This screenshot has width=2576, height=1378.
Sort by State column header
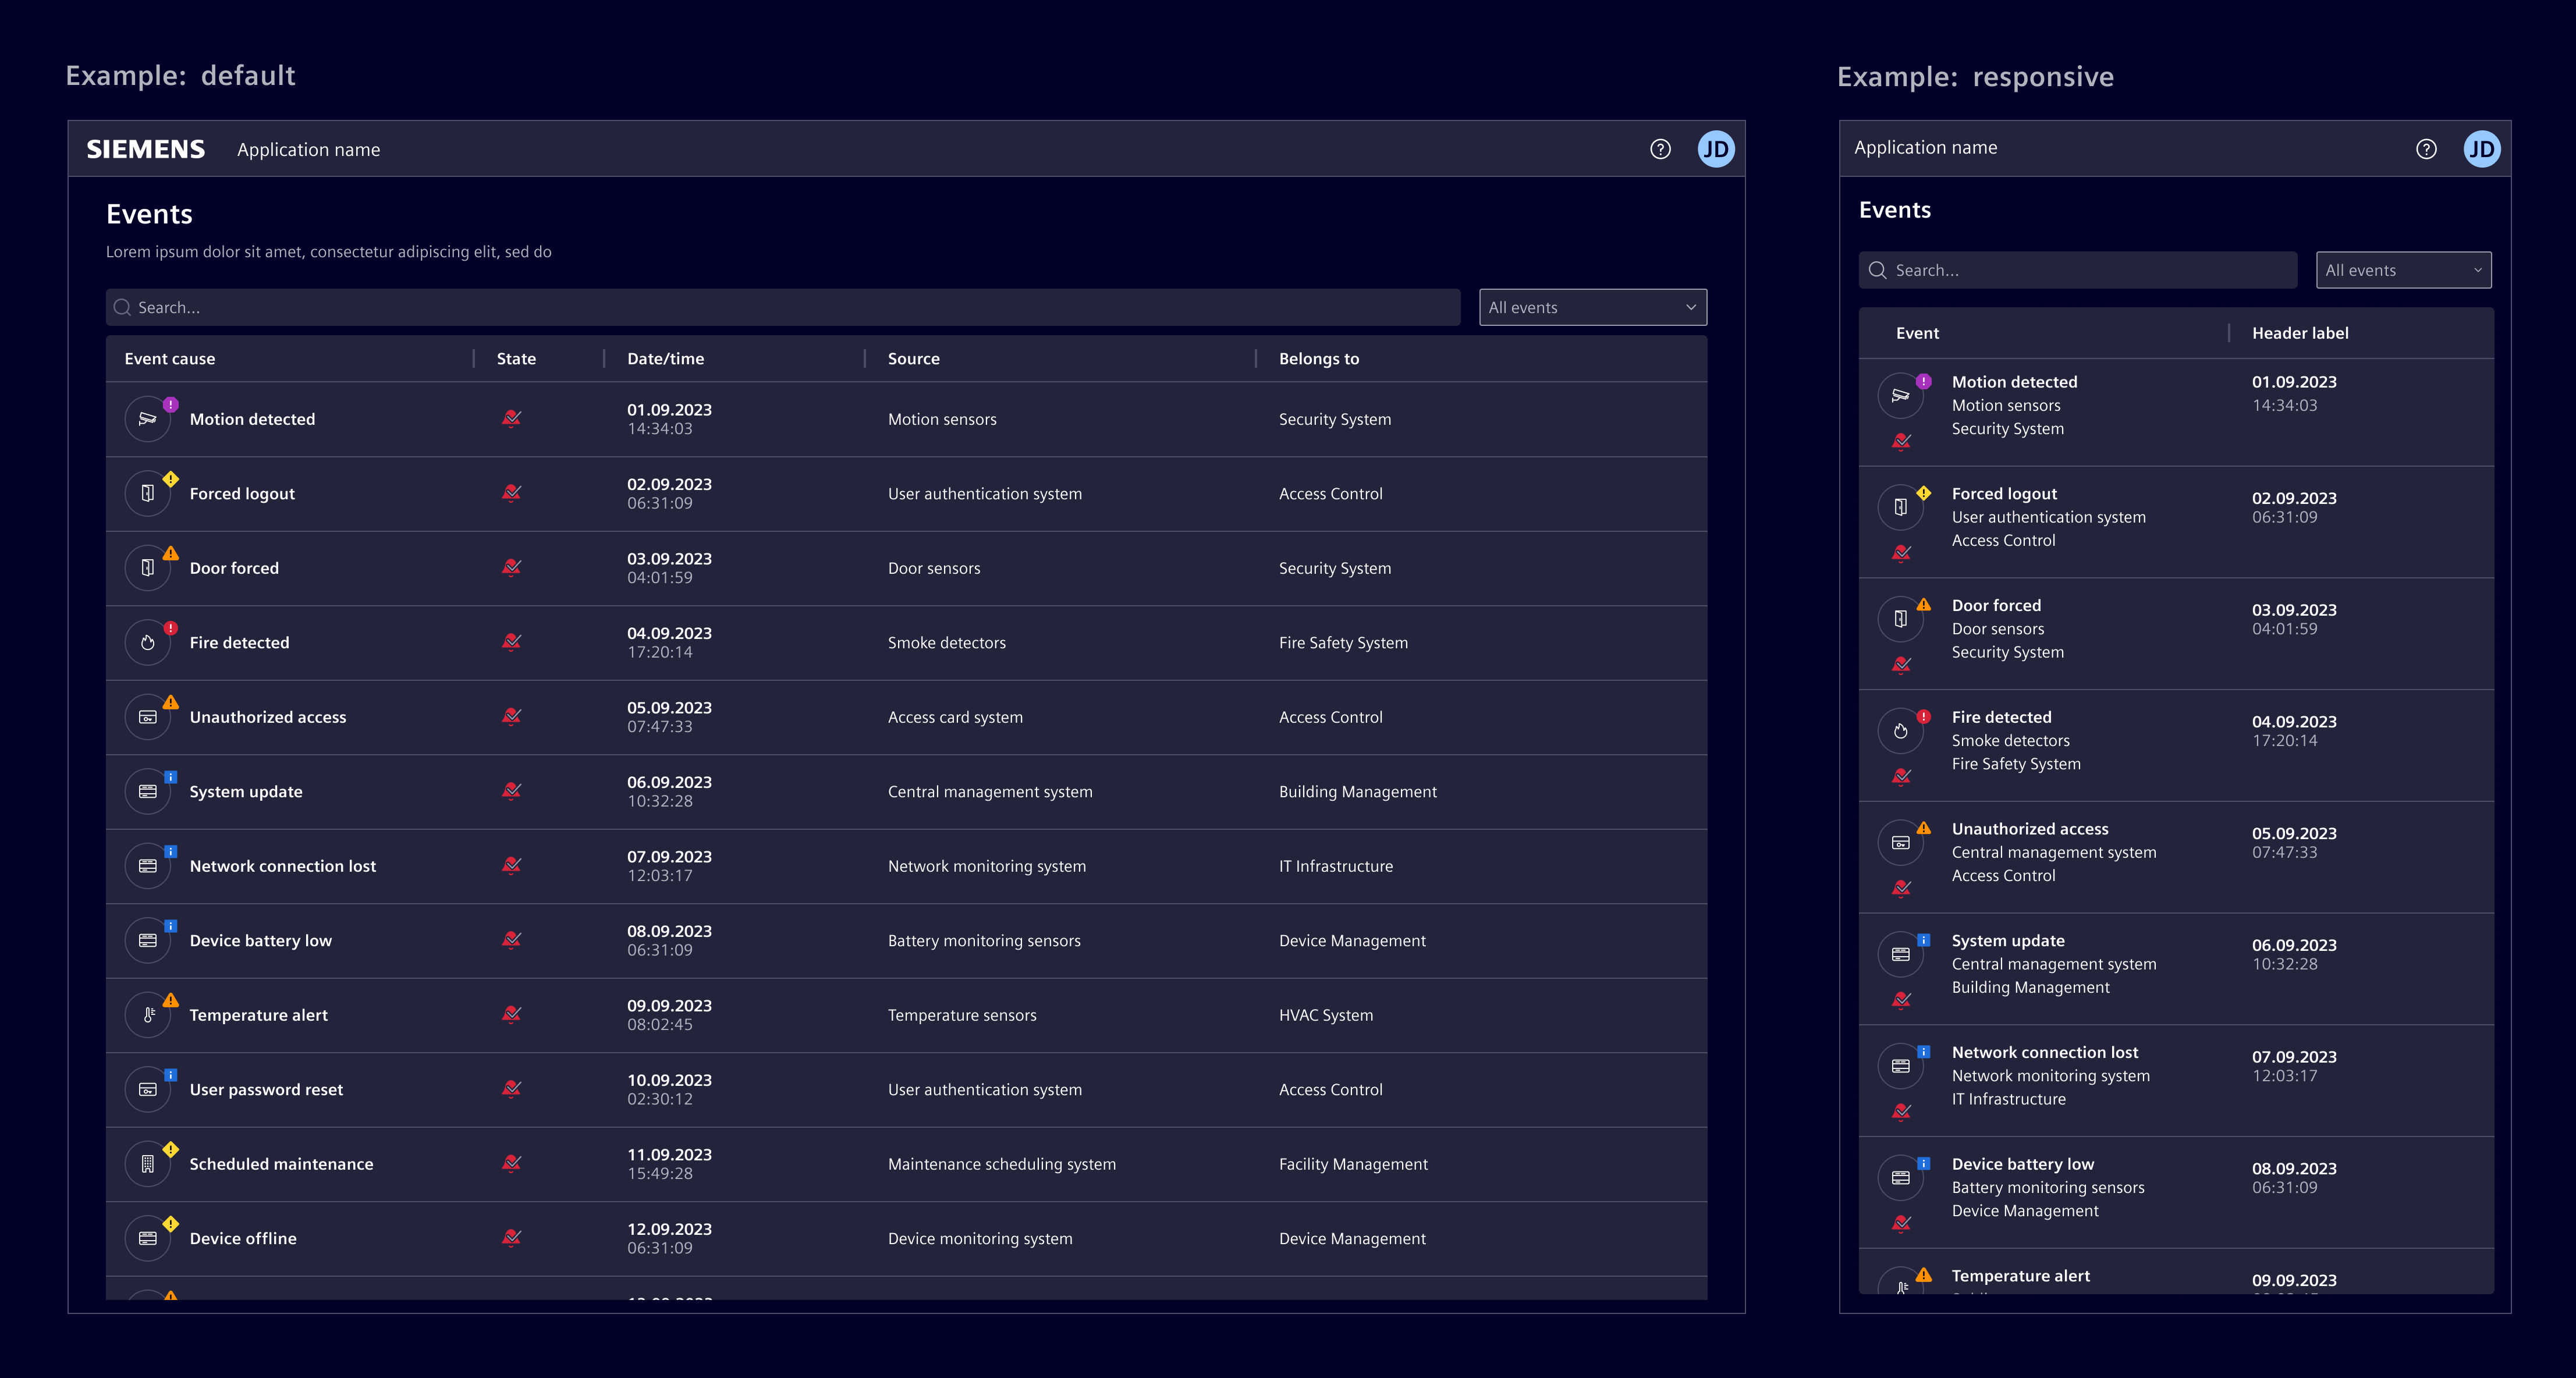[516, 358]
